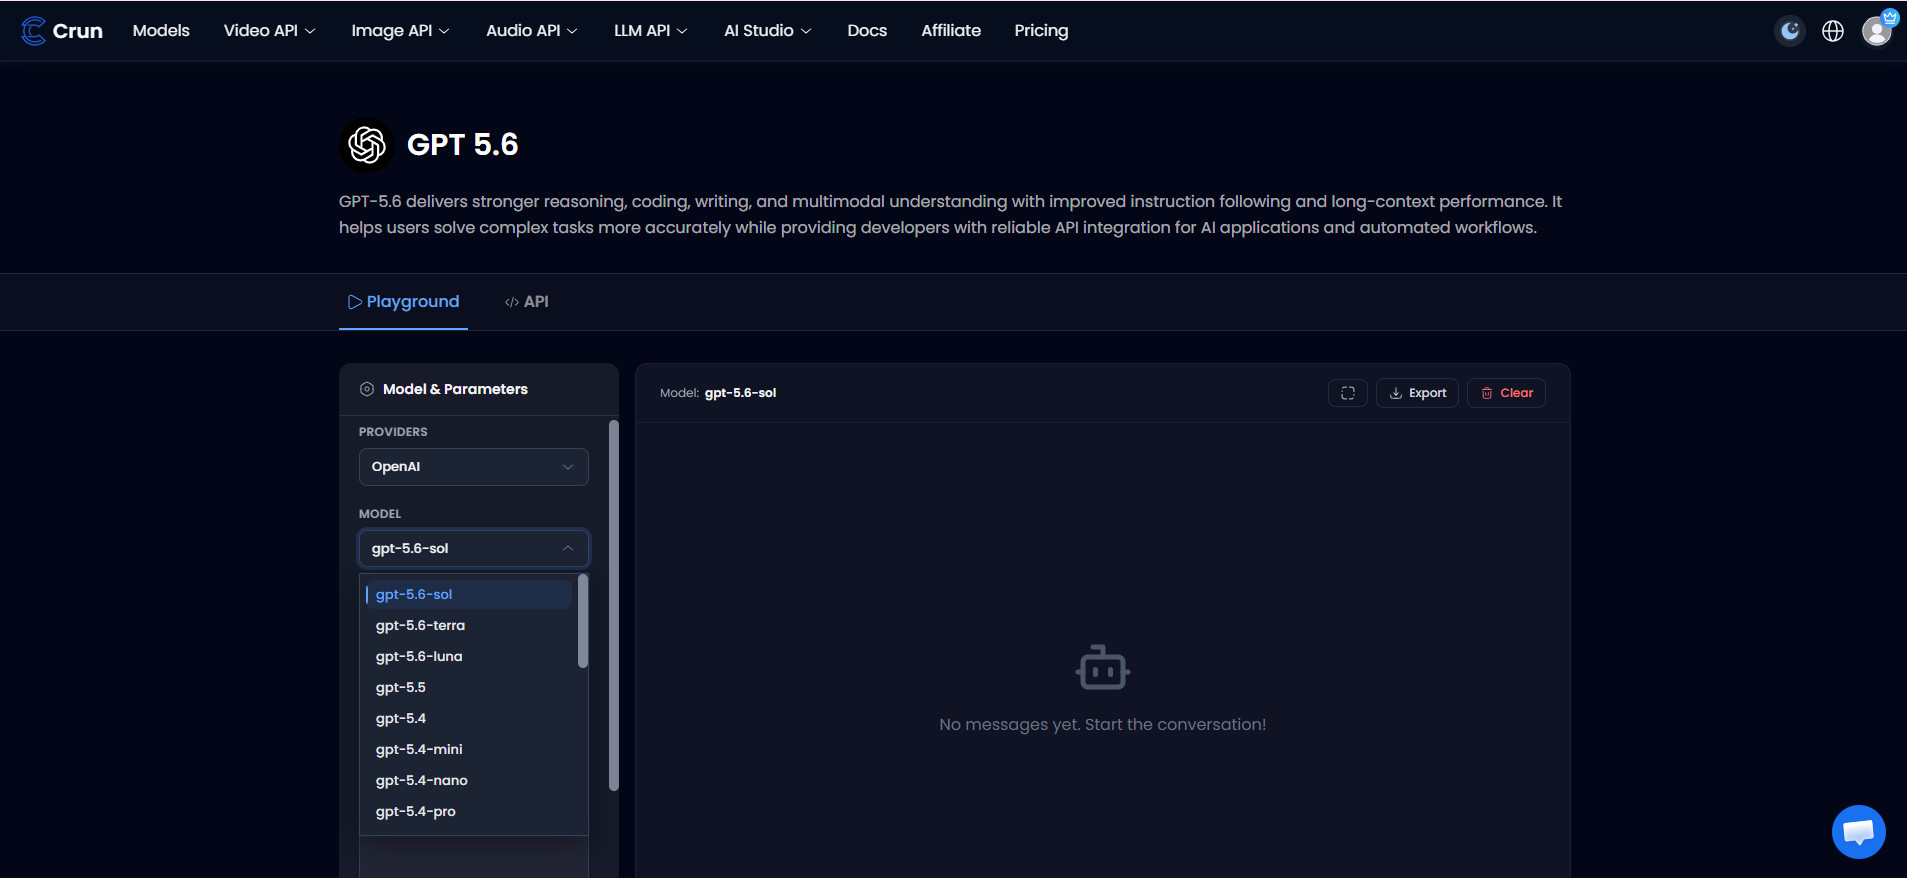
Task: Select gpt-5.6-sol in the model list
Action: pos(468,594)
